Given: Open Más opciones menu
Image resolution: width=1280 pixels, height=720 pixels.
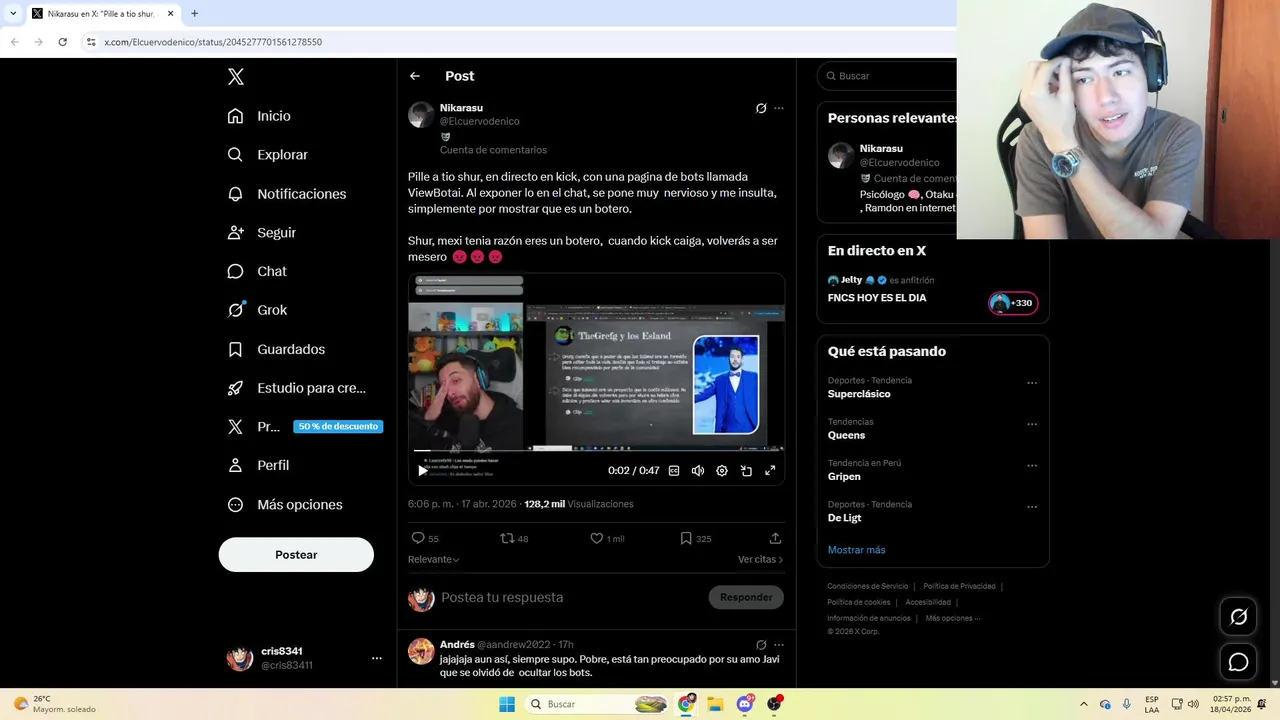Looking at the screenshot, I should pos(284,504).
